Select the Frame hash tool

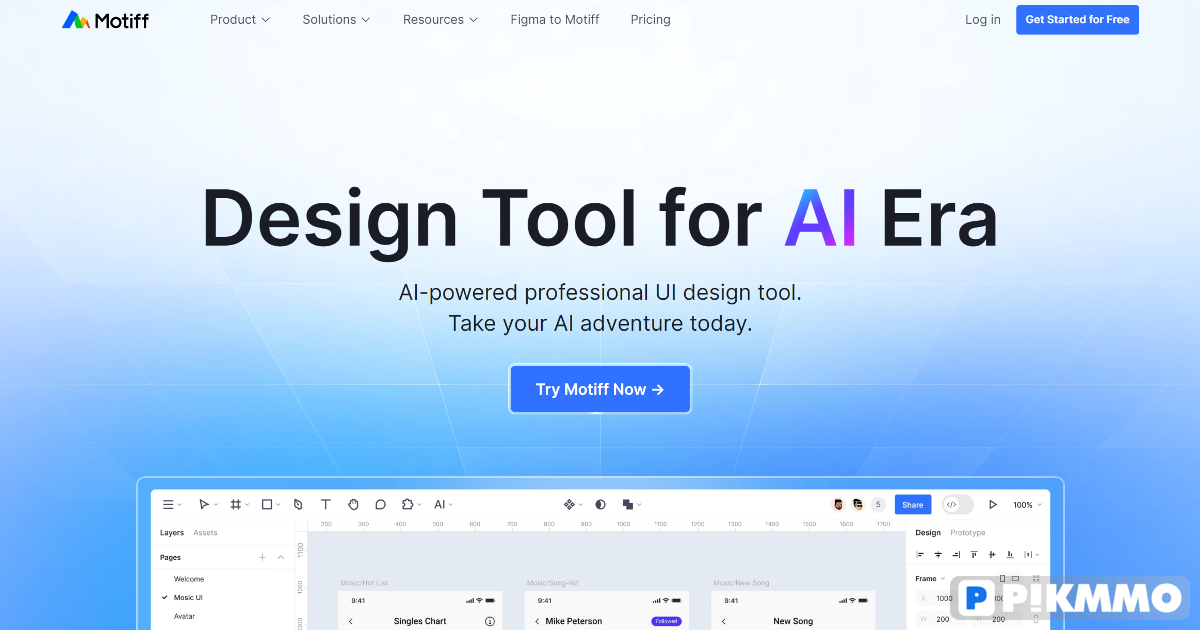point(236,505)
